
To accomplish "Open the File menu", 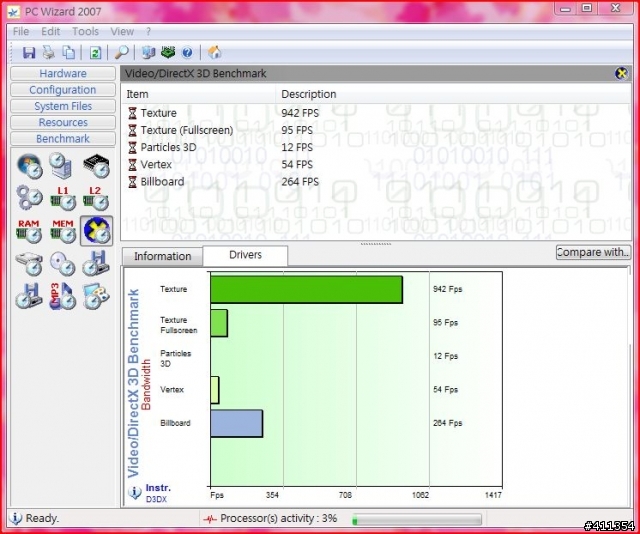I will pyautogui.click(x=21, y=31).
